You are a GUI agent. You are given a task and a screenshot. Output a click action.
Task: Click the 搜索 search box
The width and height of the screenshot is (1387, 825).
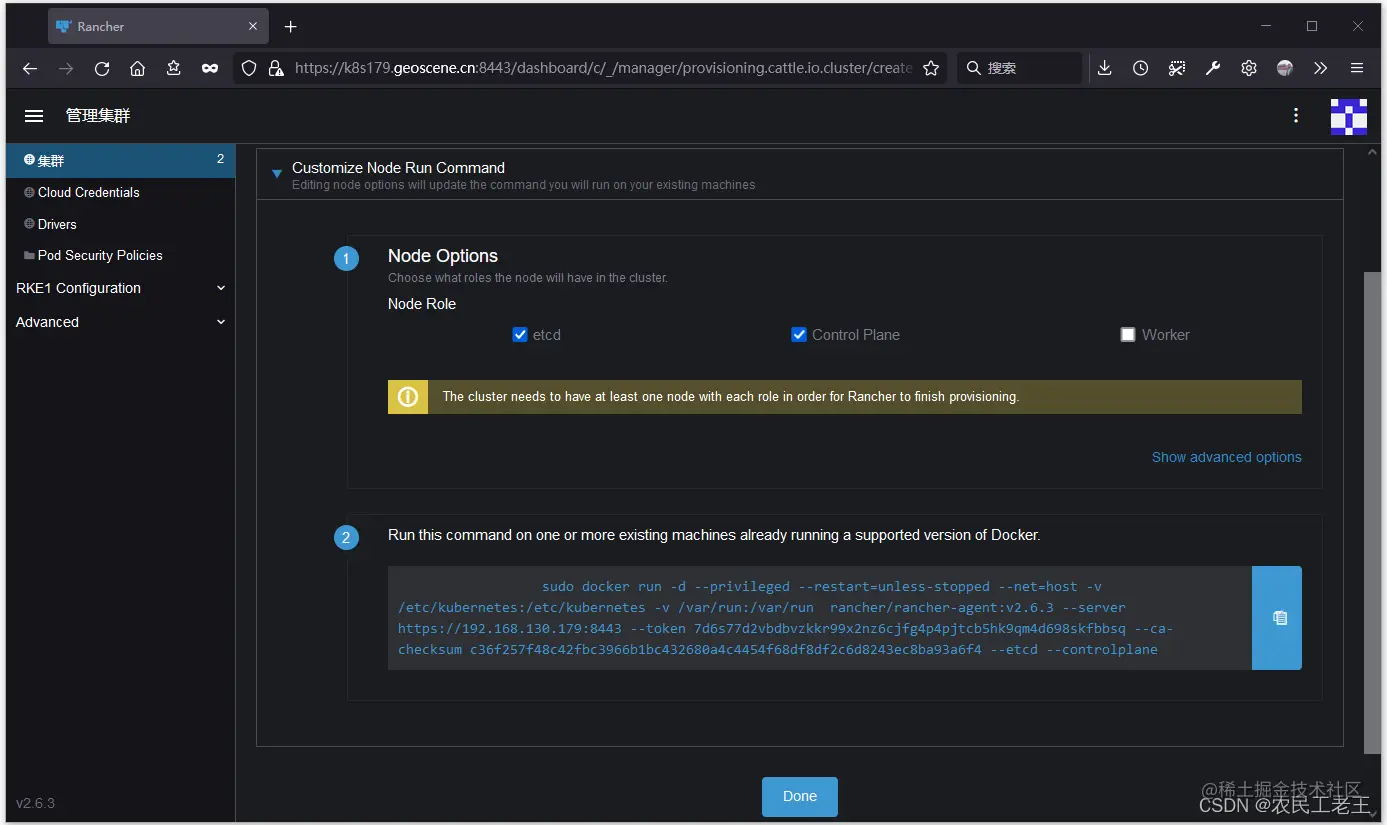click(1020, 68)
